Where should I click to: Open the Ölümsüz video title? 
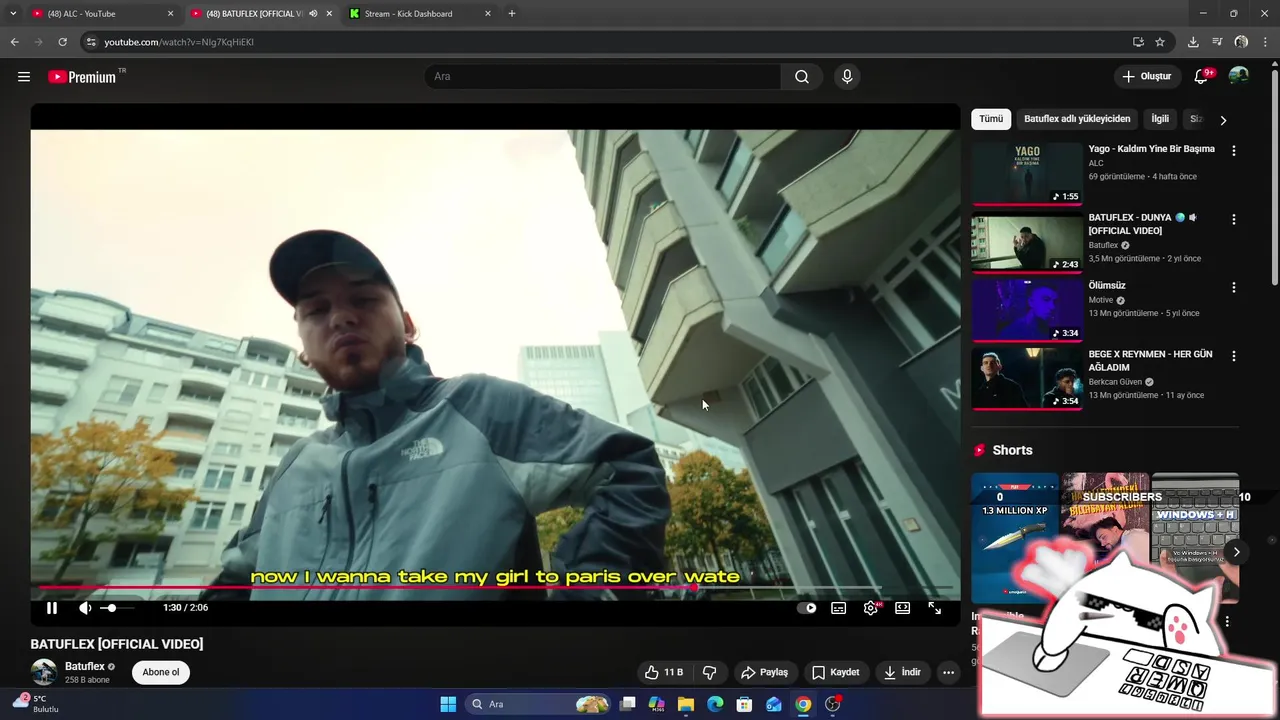click(x=1107, y=286)
